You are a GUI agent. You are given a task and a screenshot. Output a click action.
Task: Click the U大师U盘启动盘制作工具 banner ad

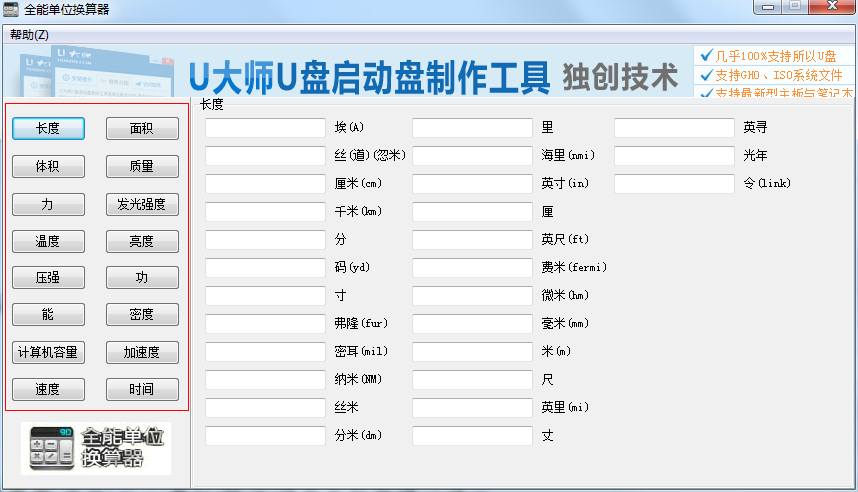point(430,72)
